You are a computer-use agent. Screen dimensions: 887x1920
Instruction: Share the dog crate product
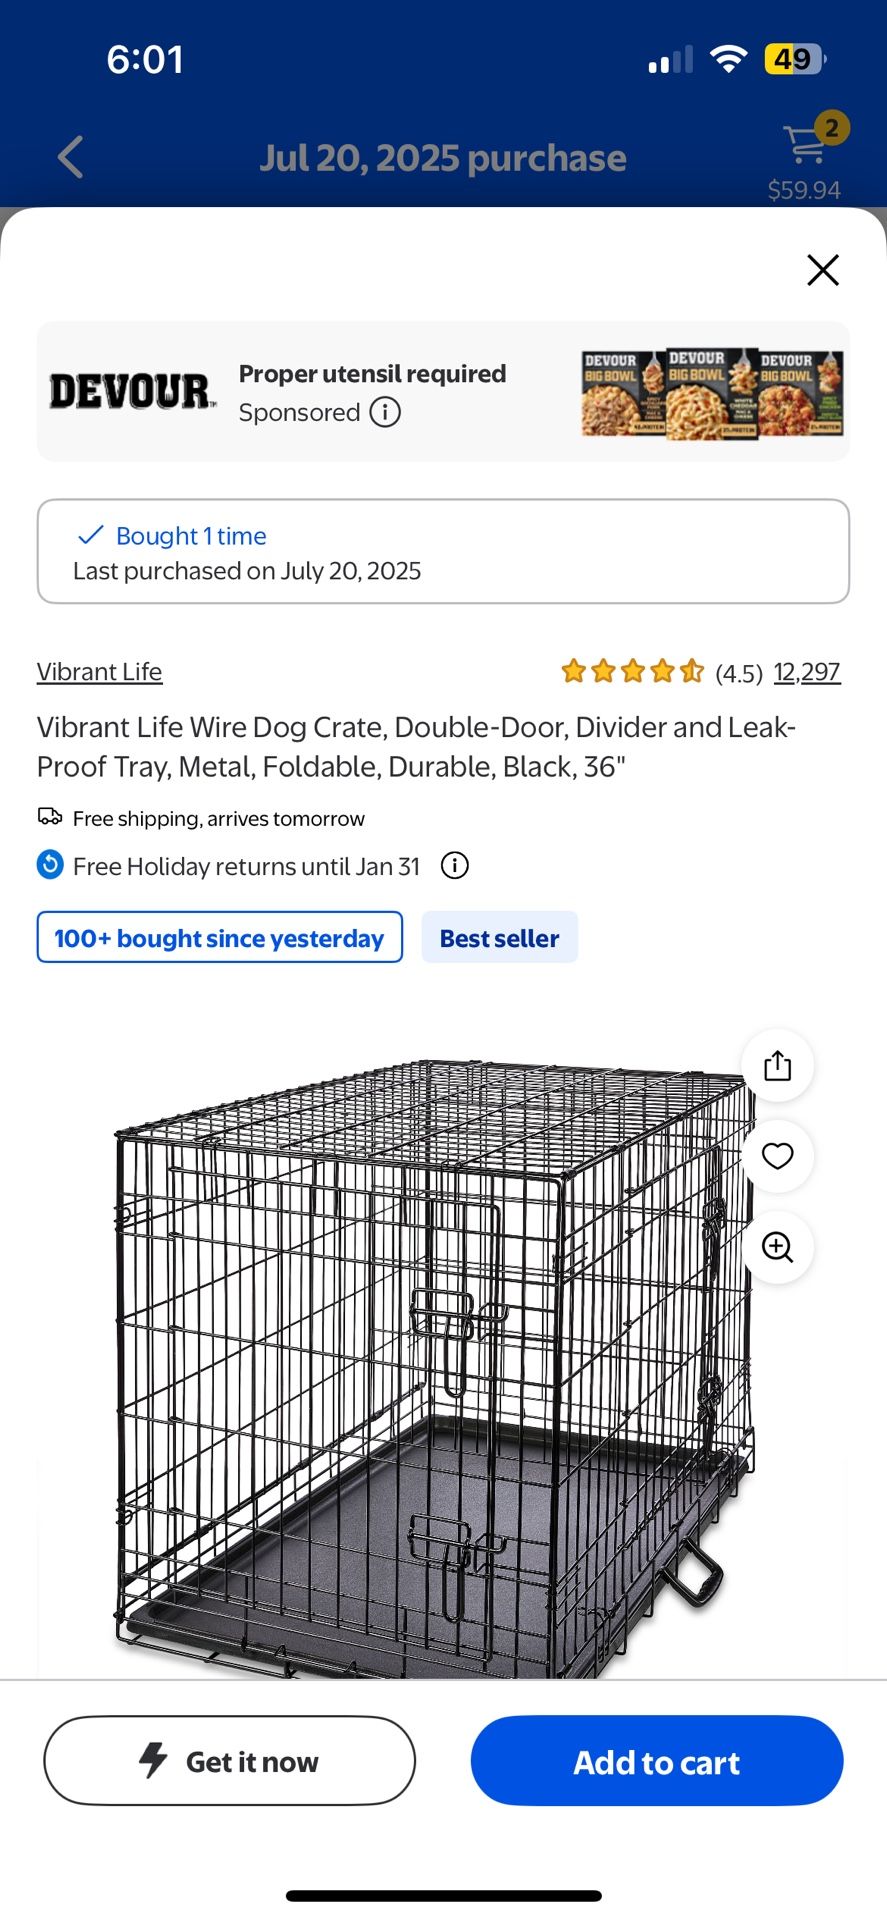coord(777,1065)
